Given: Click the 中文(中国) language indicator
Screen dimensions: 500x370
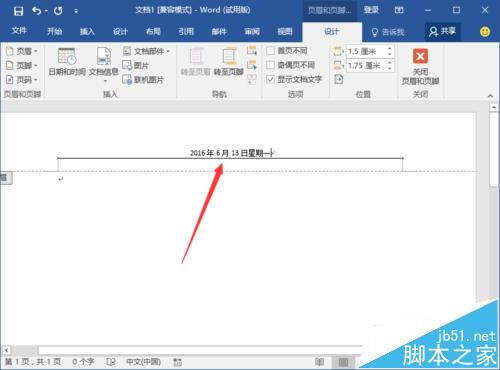Looking at the screenshot, I should pyautogui.click(x=143, y=362).
